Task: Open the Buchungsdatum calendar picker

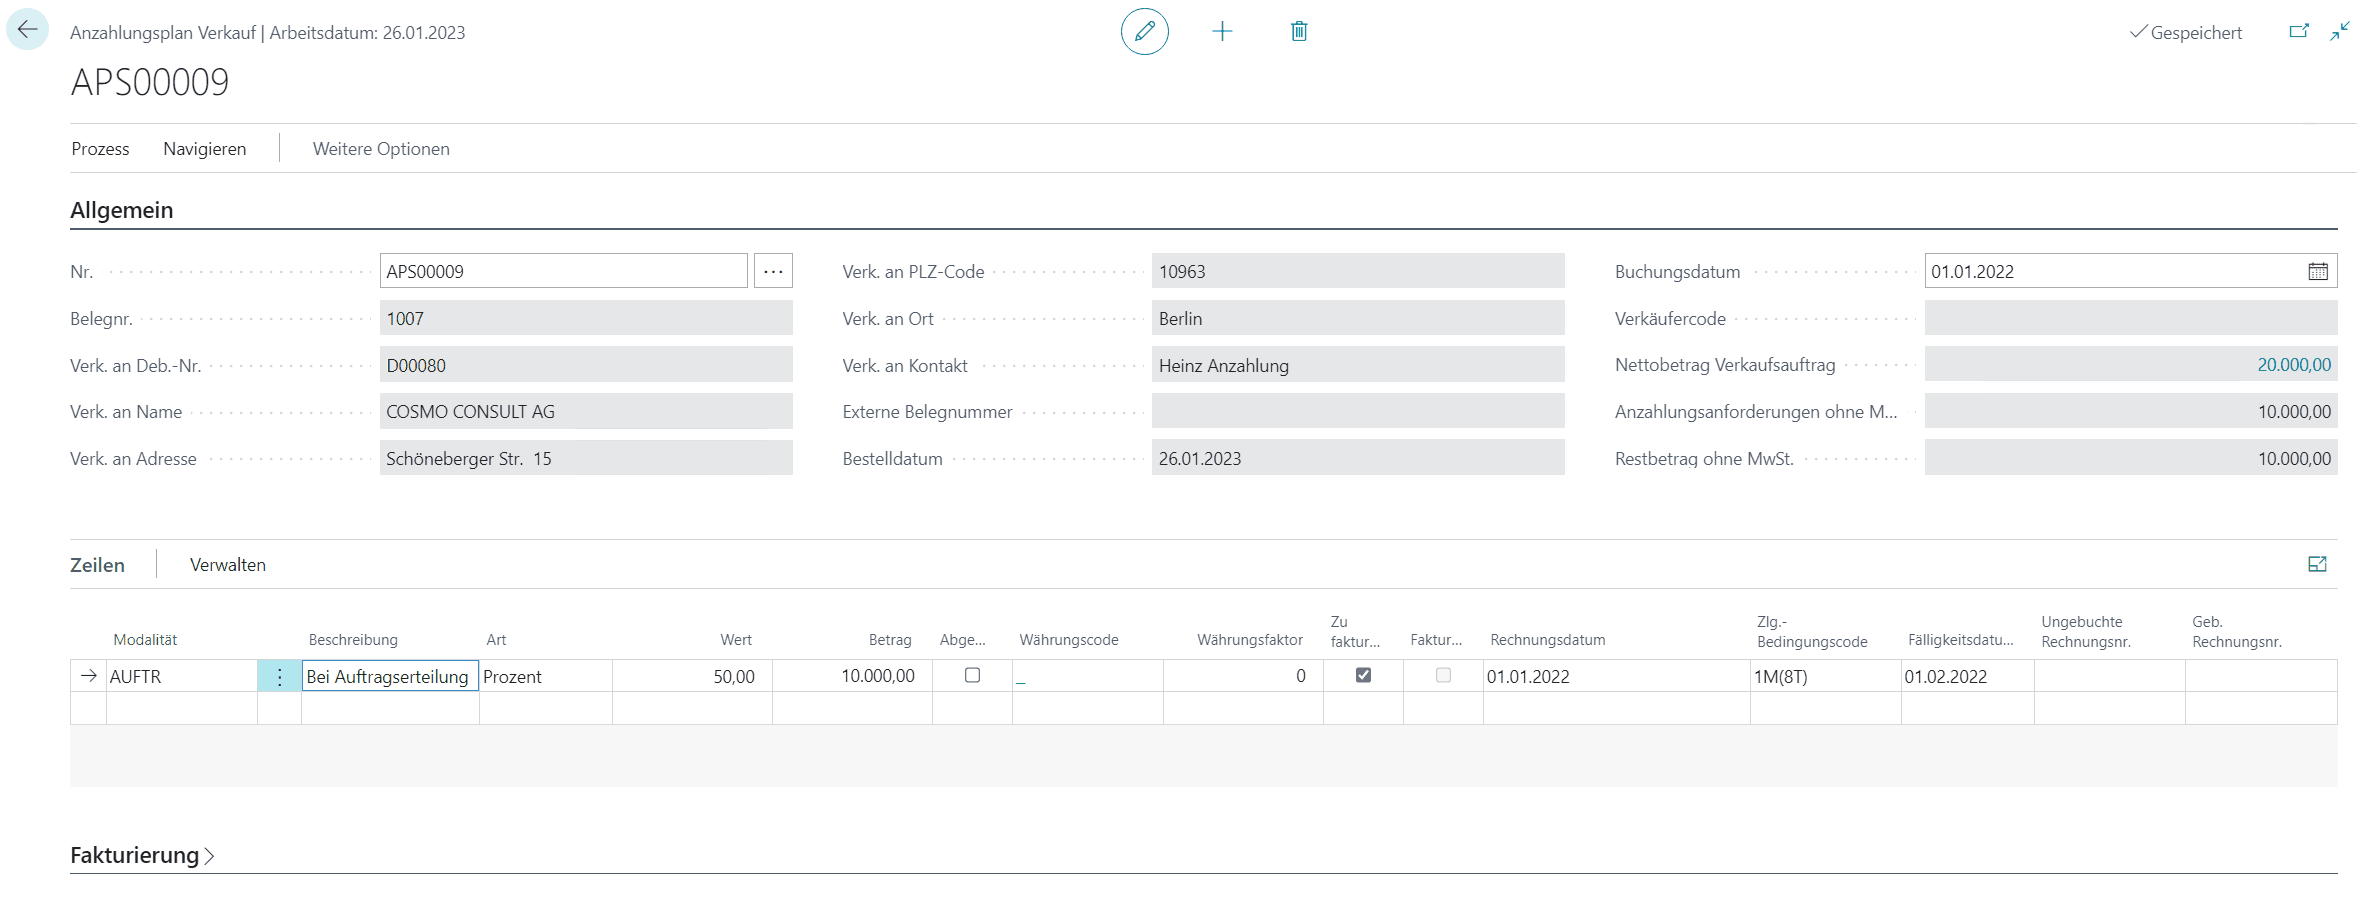Action: coord(2318,271)
